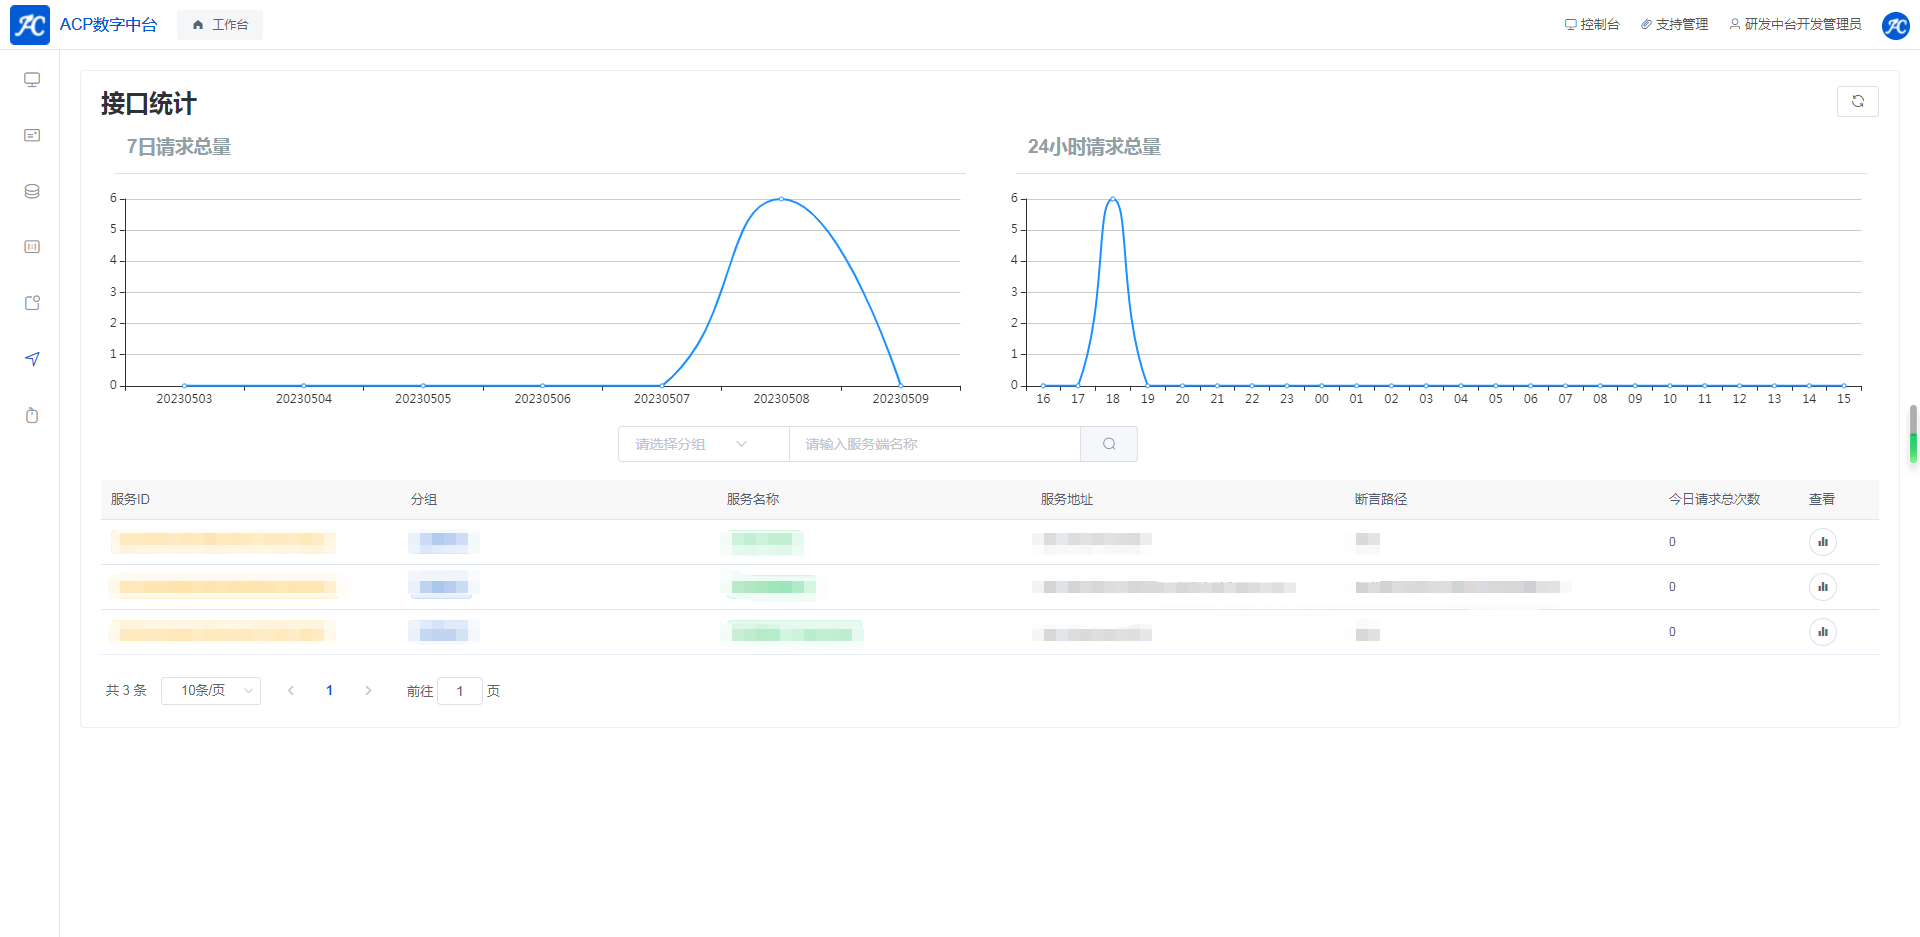Viewport: 1920px width, 937px height.
Task: Click the card icon in left sidebar
Action: coord(32,135)
